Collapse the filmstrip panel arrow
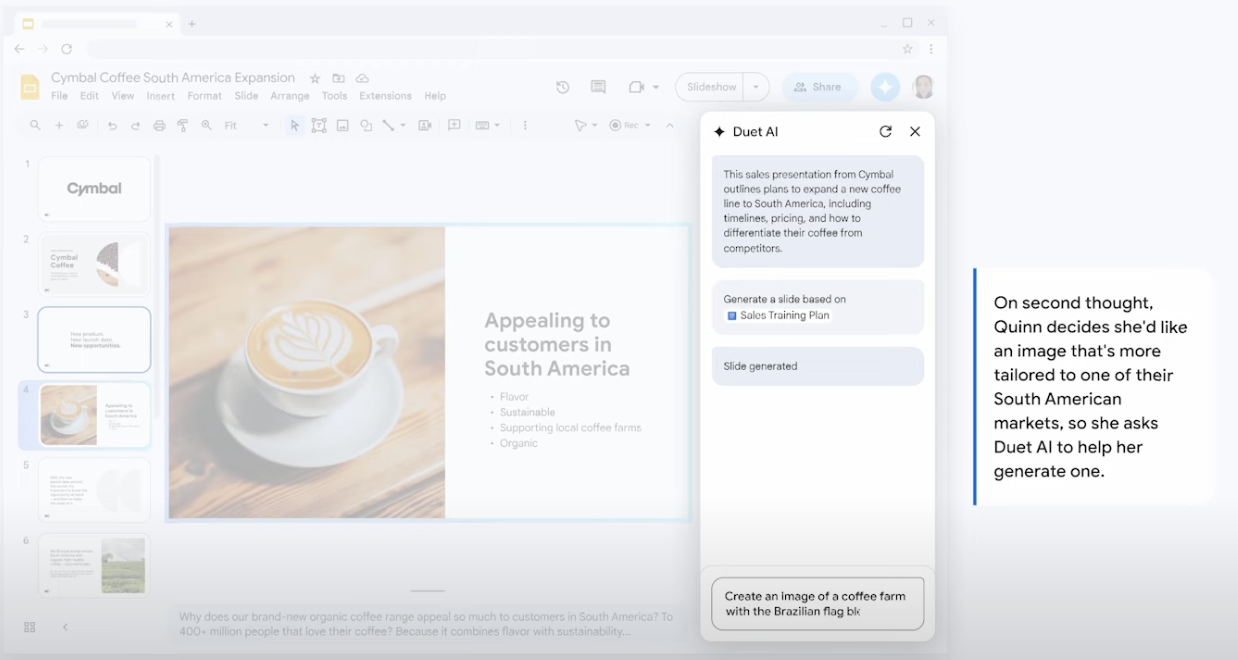Image resolution: width=1238 pixels, height=660 pixels. (x=65, y=627)
